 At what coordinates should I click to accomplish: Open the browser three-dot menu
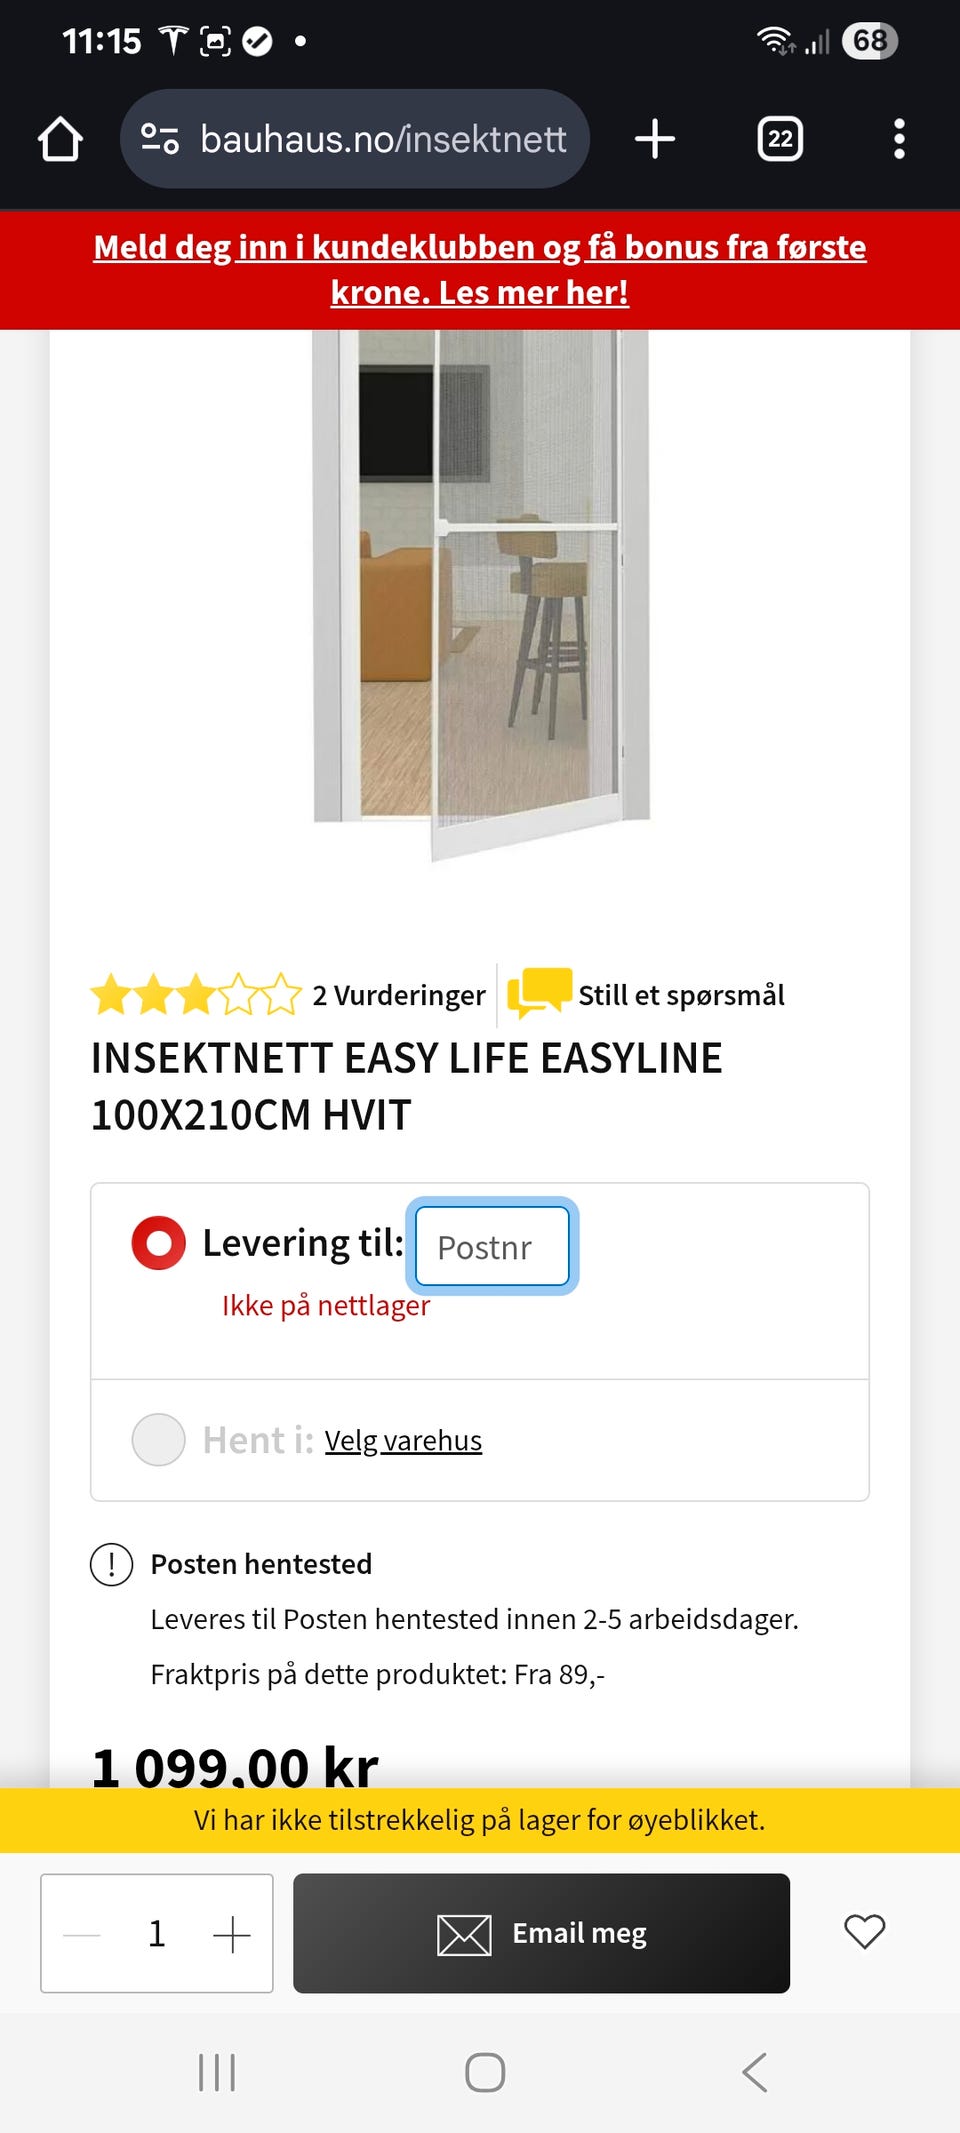point(899,139)
